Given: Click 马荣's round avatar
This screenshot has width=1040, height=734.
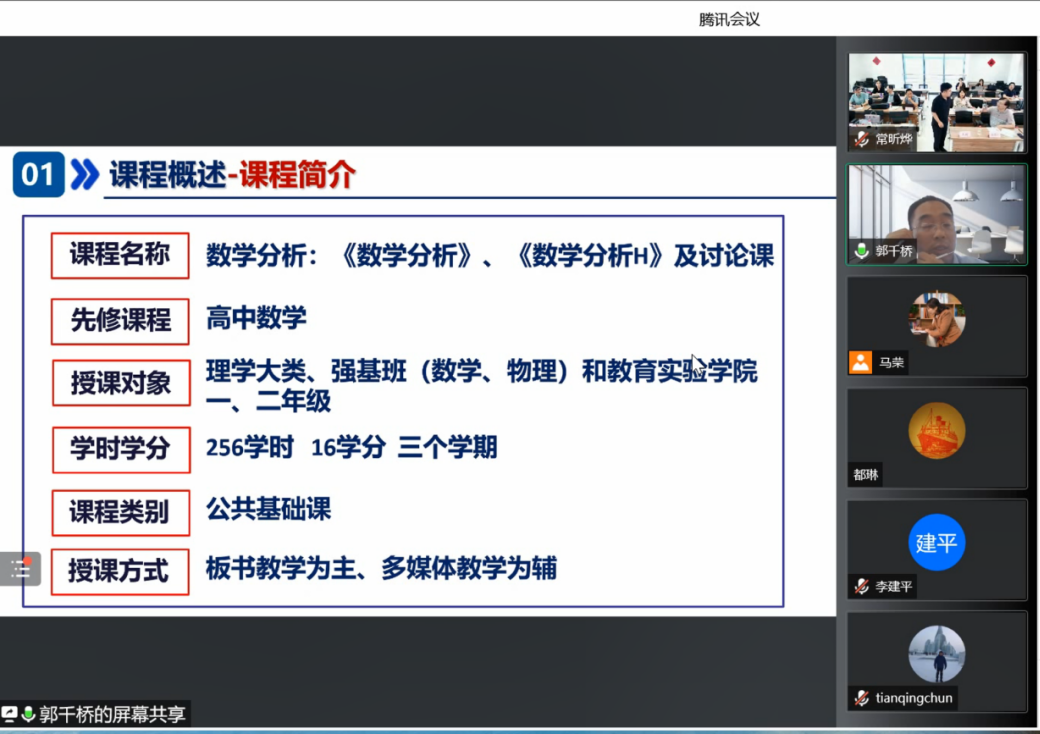Looking at the screenshot, I should pyautogui.click(x=936, y=319).
